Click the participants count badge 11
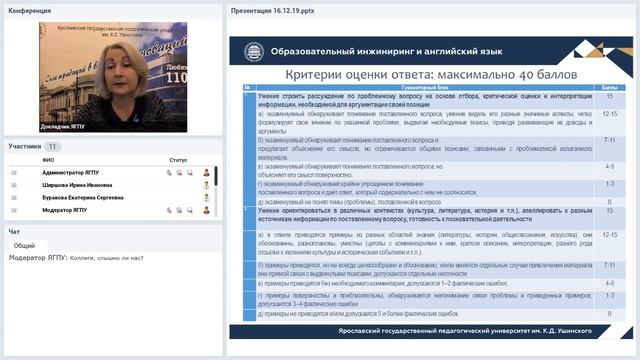The width and height of the screenshot is (640, 360). (x=52, y=147)
